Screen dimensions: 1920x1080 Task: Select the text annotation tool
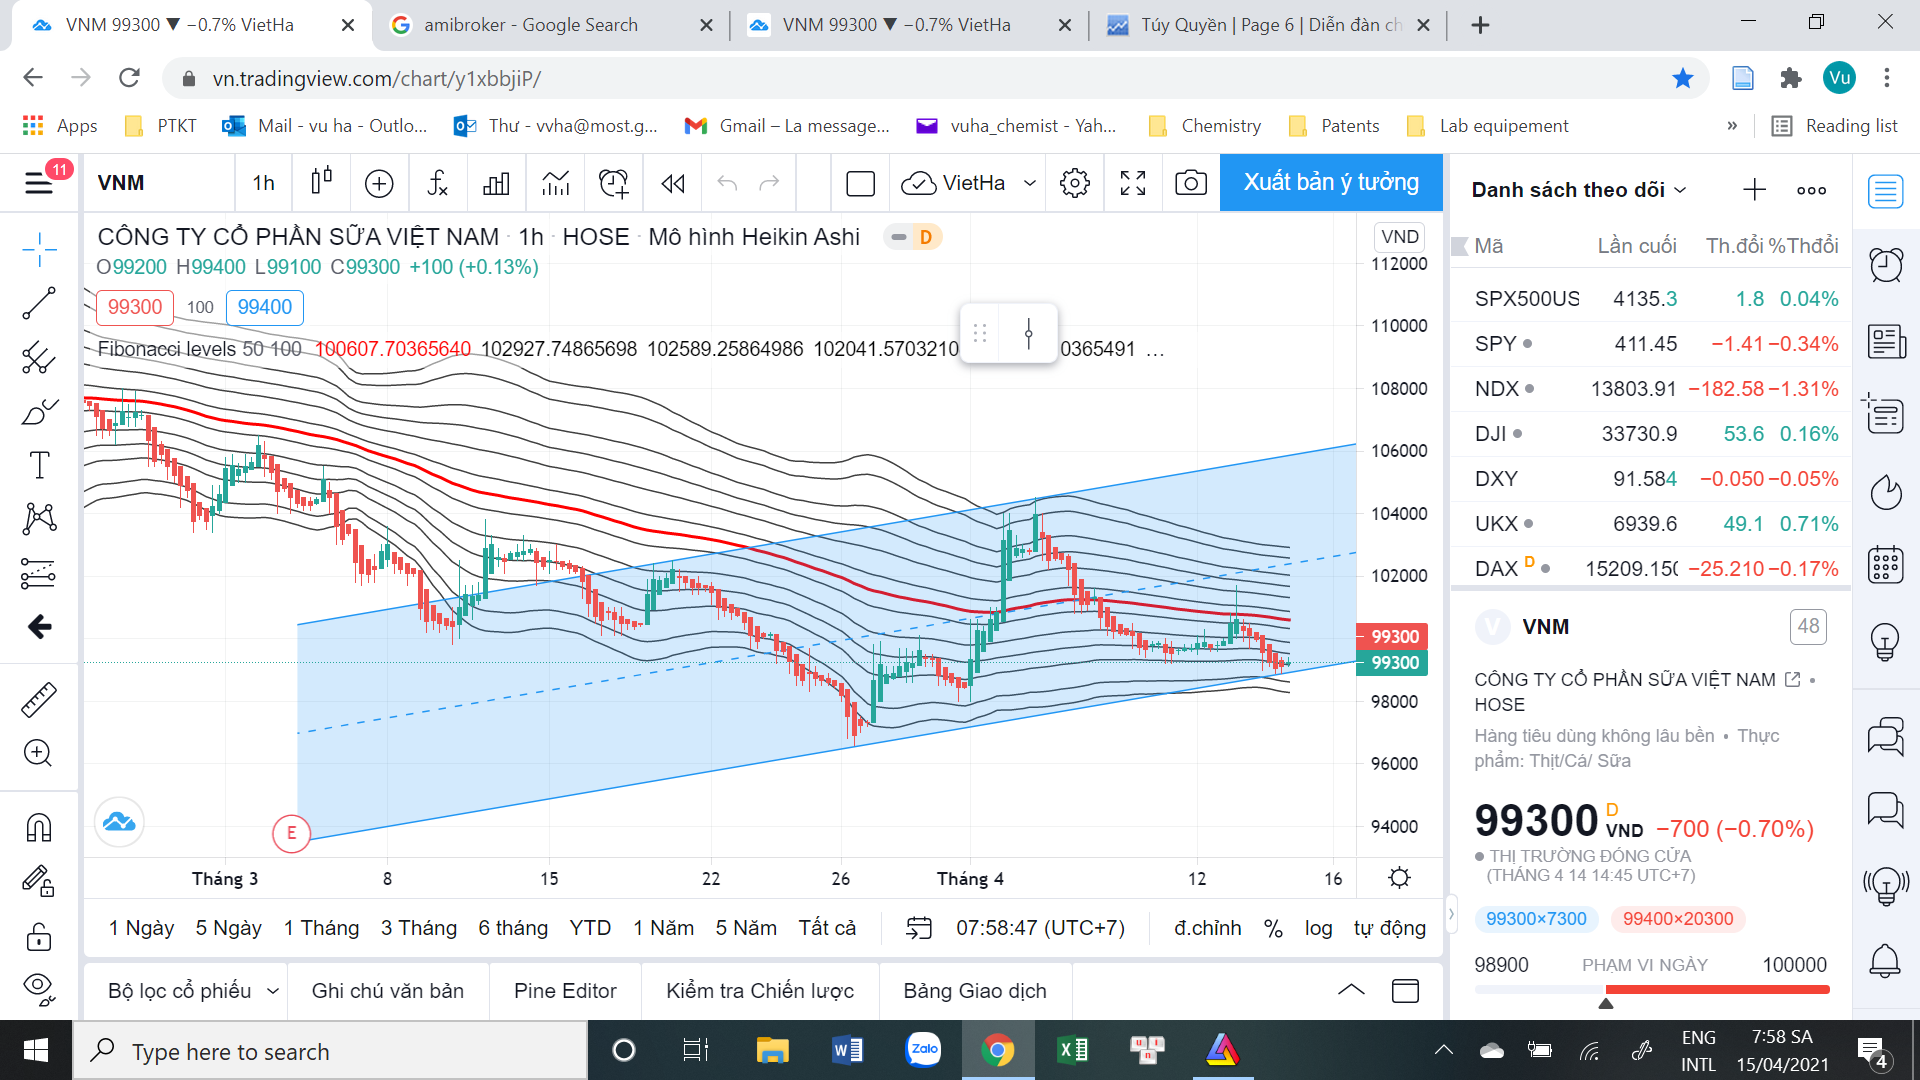(x=39, y=465)
